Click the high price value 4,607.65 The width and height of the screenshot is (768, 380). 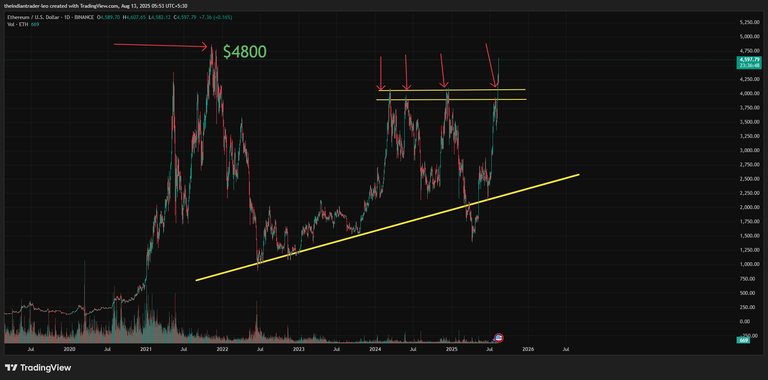[136, 17]
